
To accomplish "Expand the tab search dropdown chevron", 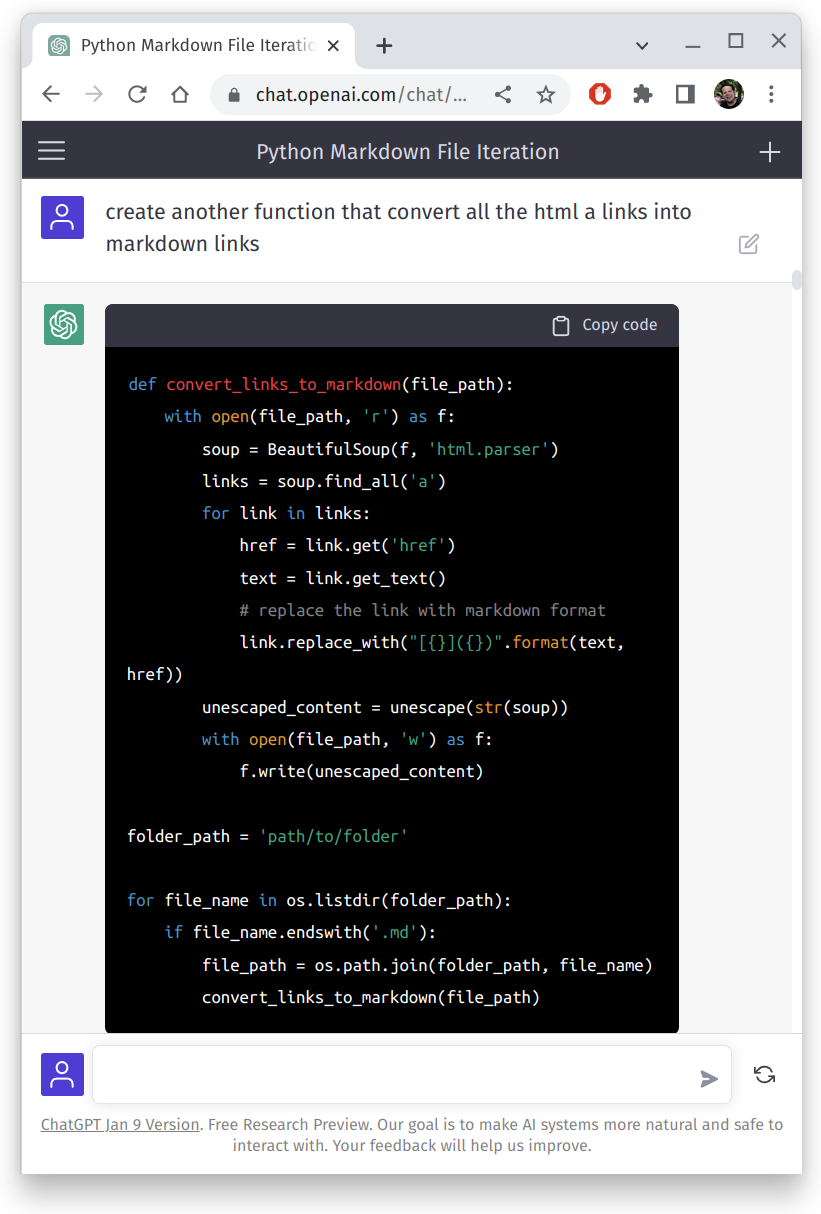I will pos(642,45).
